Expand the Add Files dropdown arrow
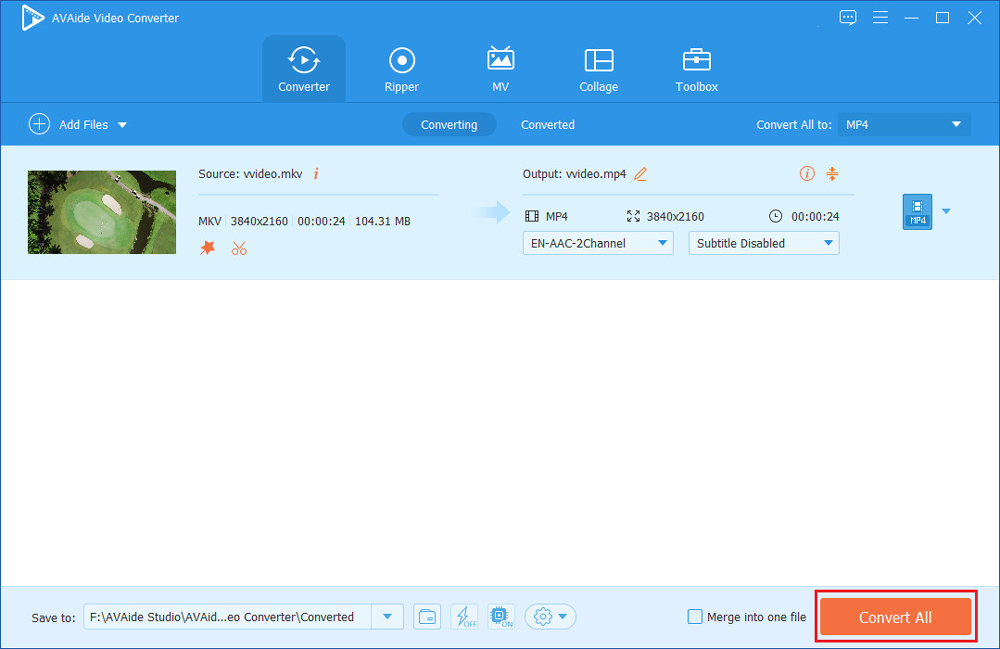The width and height of the screenshot is (1000, 649). click(x=122, y=125)
